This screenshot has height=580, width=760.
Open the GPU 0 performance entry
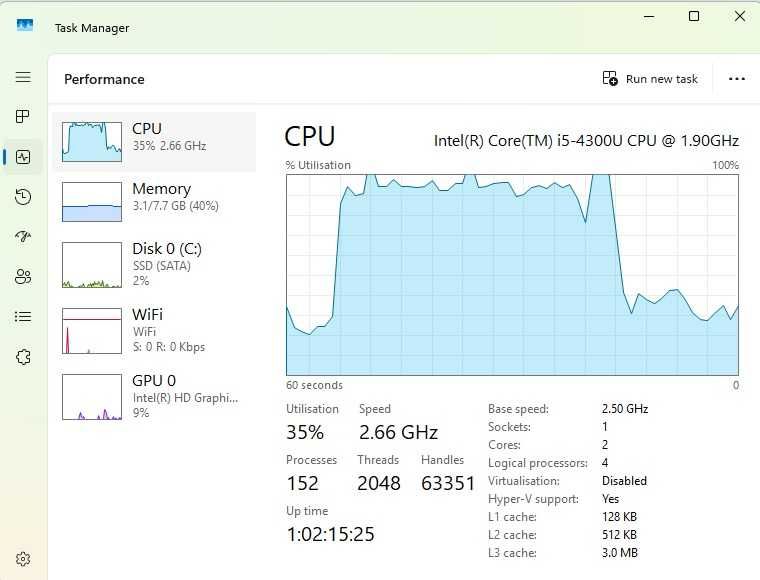tap(154, 395)
